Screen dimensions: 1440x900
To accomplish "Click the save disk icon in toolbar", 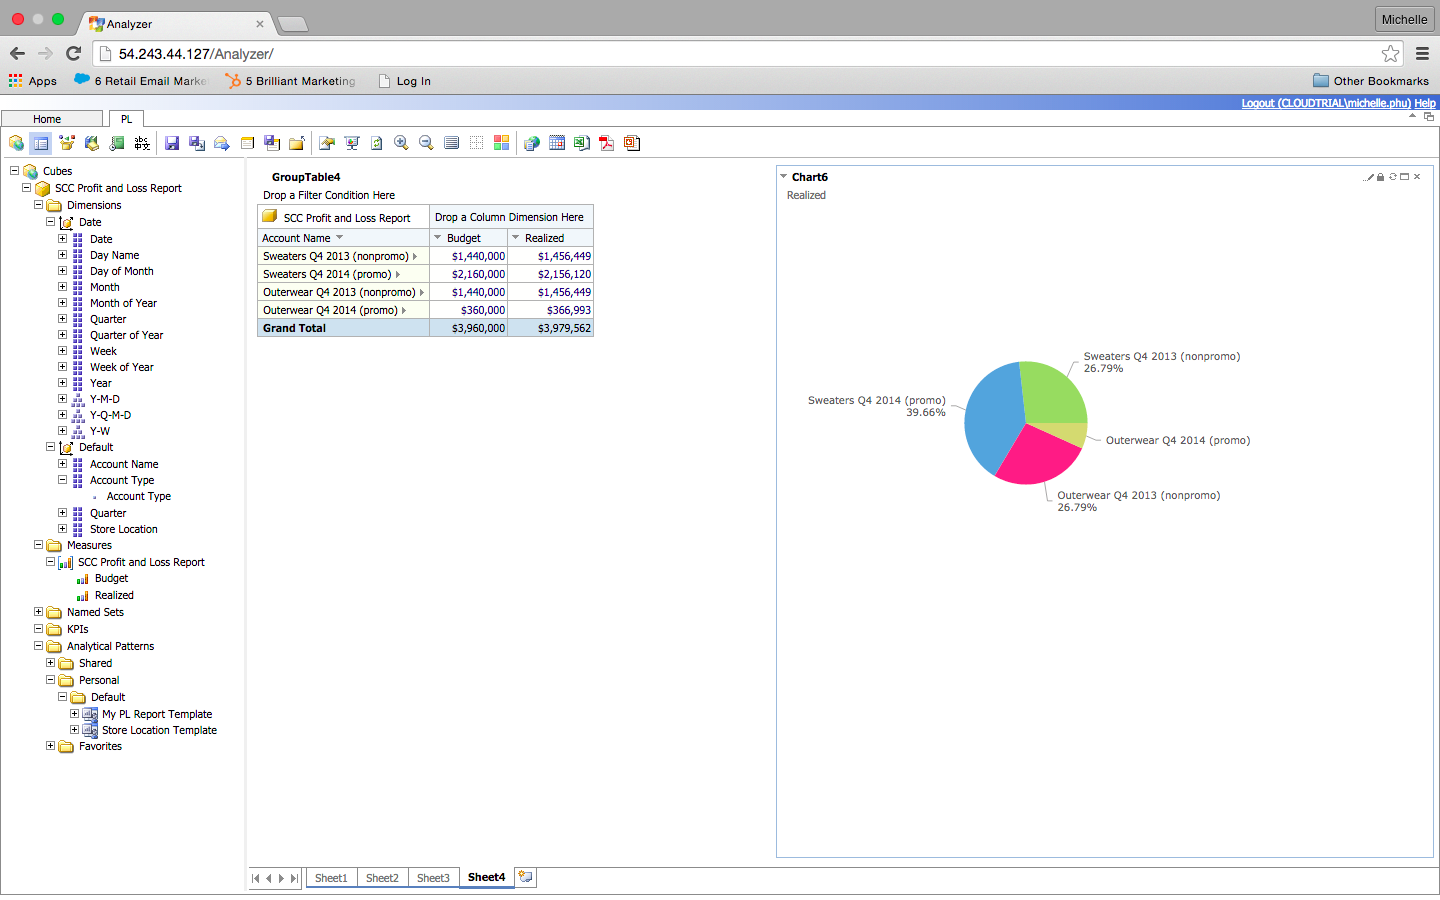I will [172, 143].
